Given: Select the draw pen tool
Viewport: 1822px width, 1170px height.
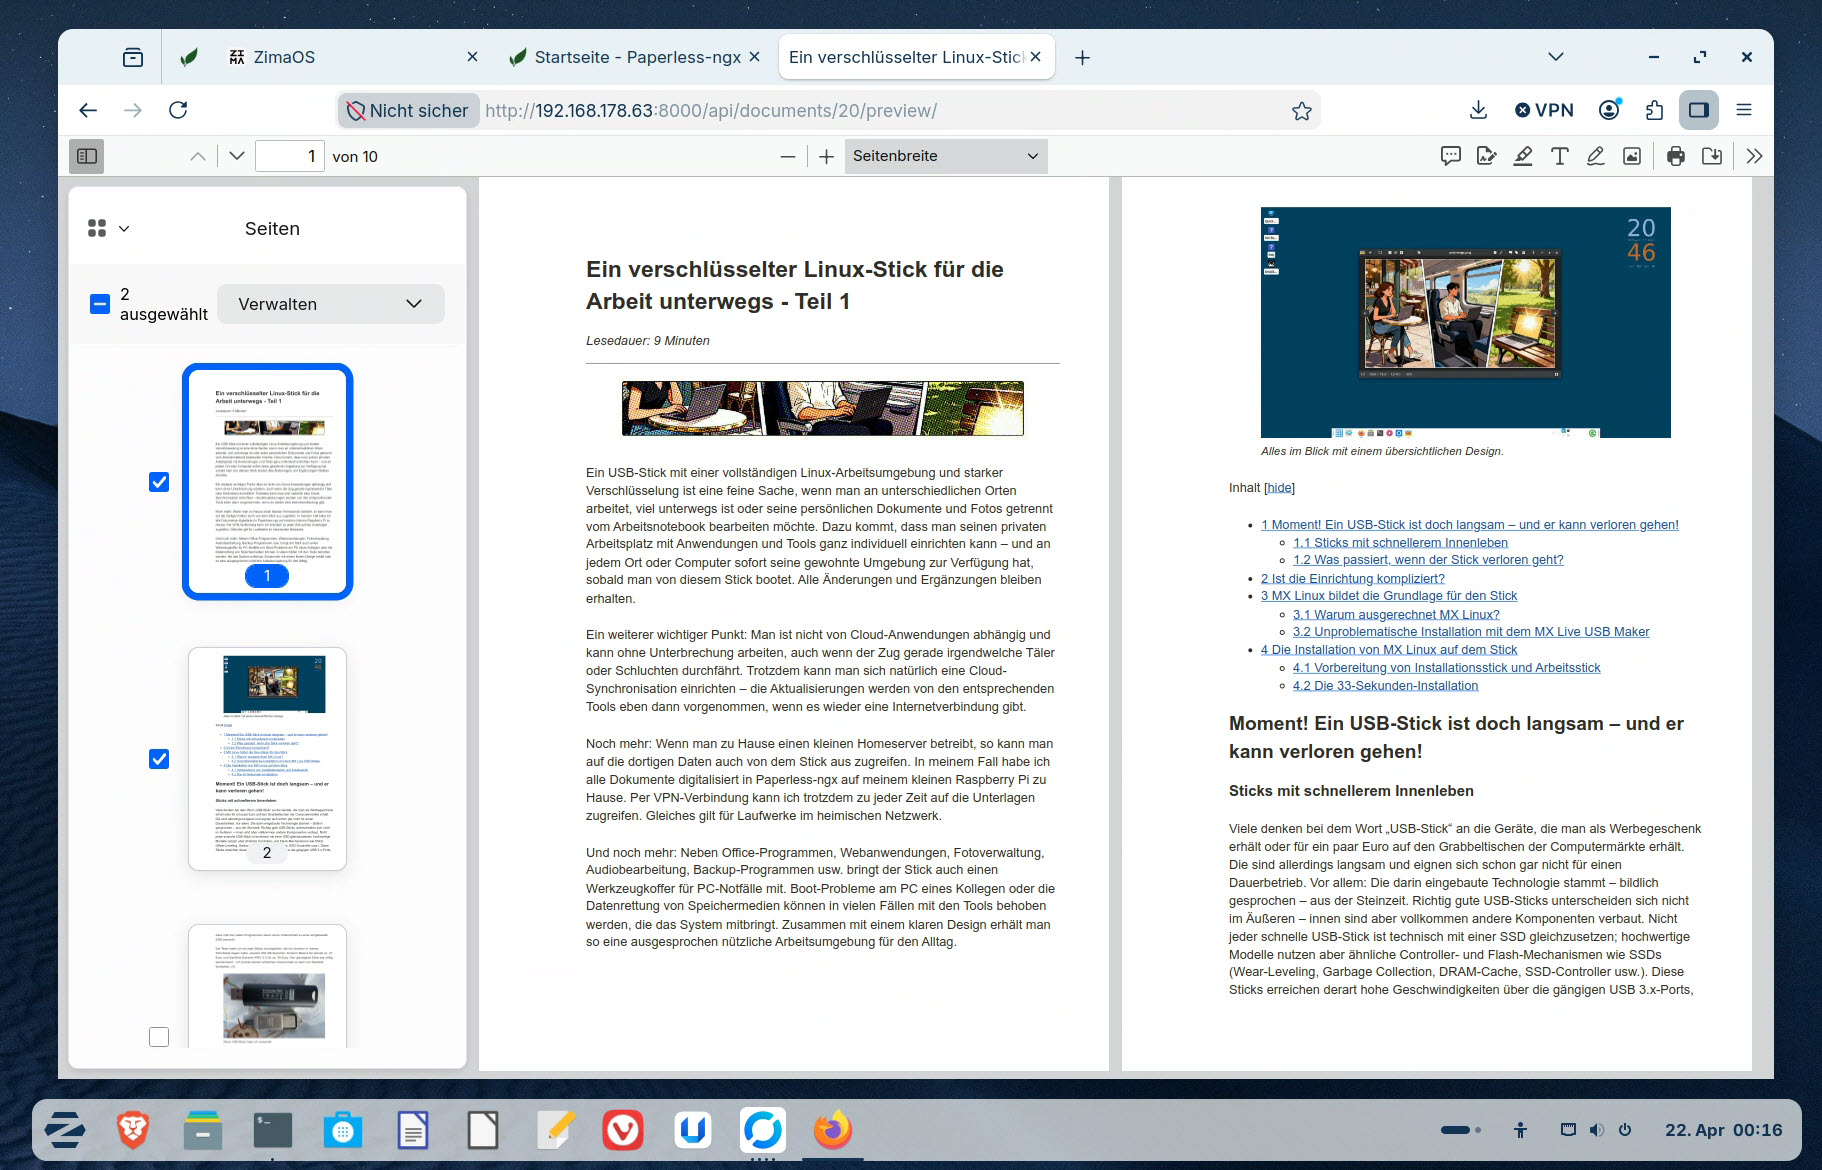Looking at the screenshot, I should [1595, 156].
